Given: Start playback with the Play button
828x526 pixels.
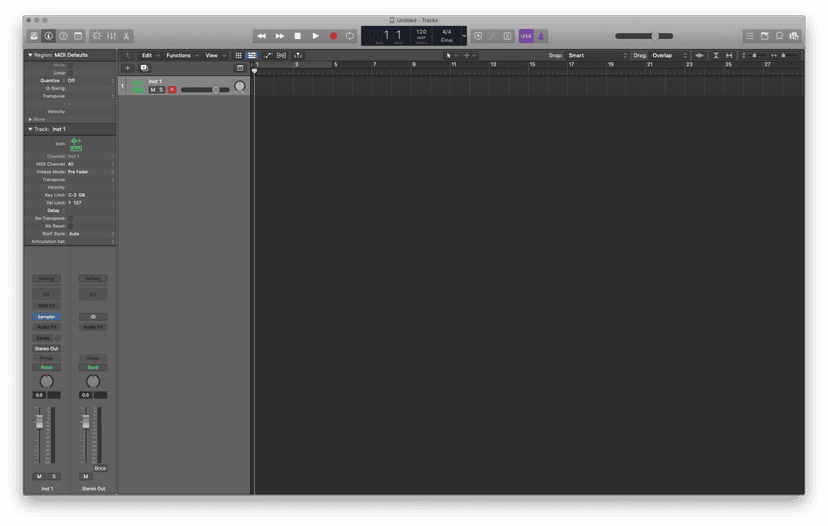Looking at the screenshot, I should [315, 36].
